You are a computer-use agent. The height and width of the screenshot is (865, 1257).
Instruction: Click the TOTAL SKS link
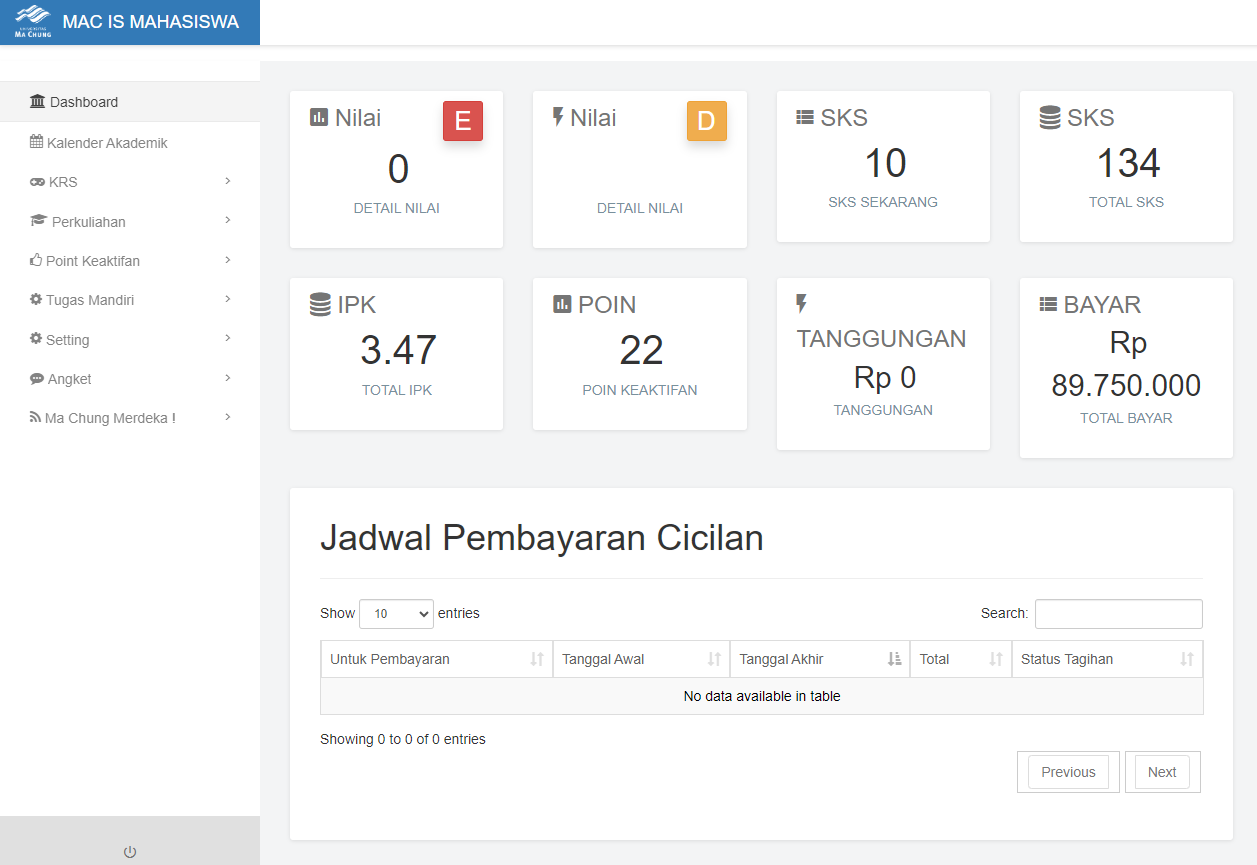(1126, 202)
